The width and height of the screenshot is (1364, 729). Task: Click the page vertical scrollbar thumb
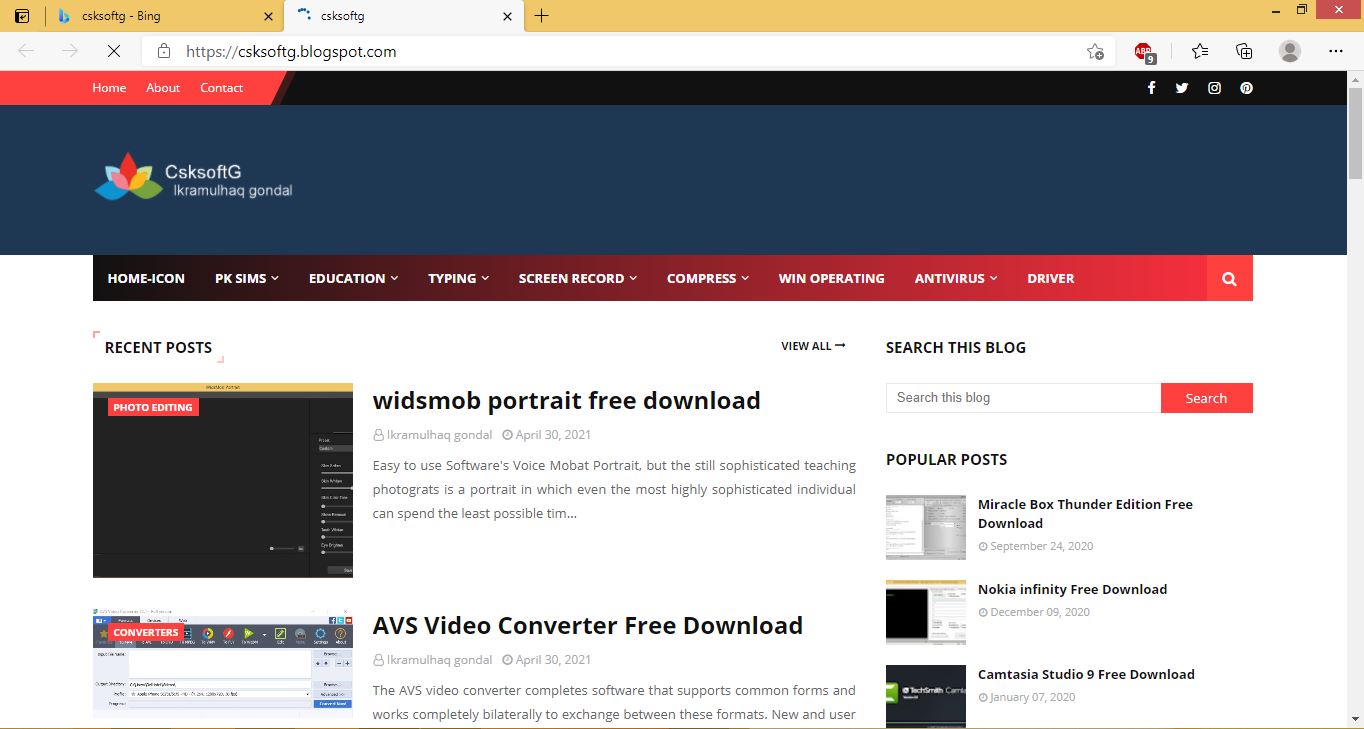pos(1355,132)
